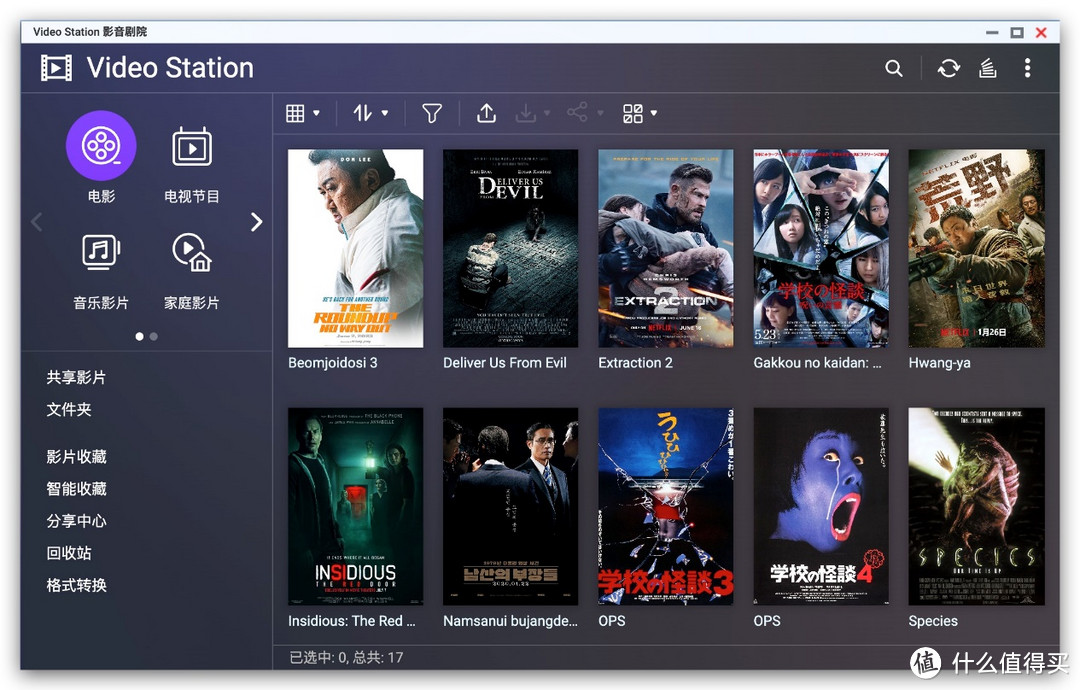Select the Deliver Us From Evil poster

[510, 249]
